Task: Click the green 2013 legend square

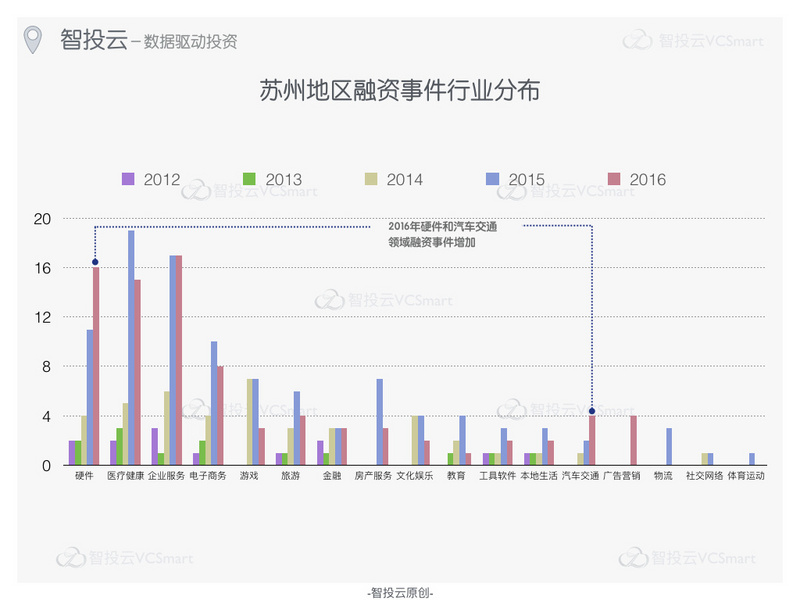Action: 250,179
